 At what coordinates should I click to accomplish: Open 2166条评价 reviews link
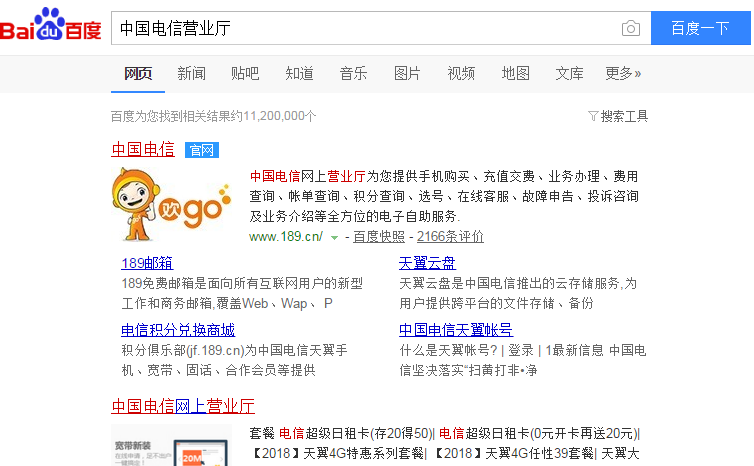tap(450, 237)
